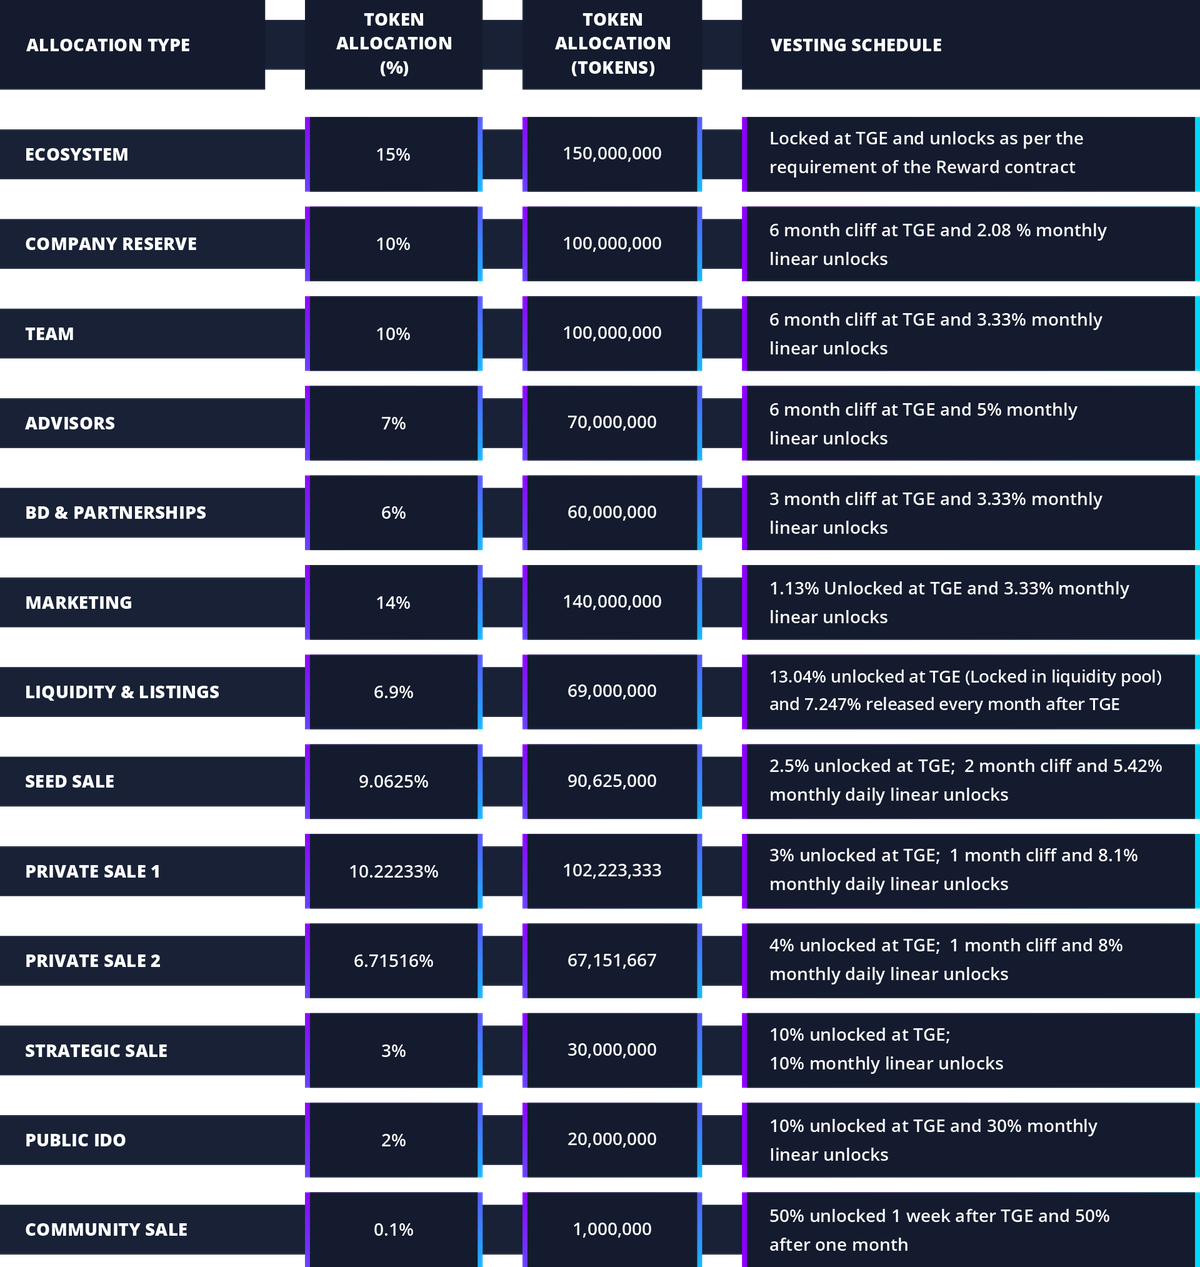Select the BD & PARTNERSHIPS row label
The height and width of the screenshot is (1267, 1200).
point(116,513)
